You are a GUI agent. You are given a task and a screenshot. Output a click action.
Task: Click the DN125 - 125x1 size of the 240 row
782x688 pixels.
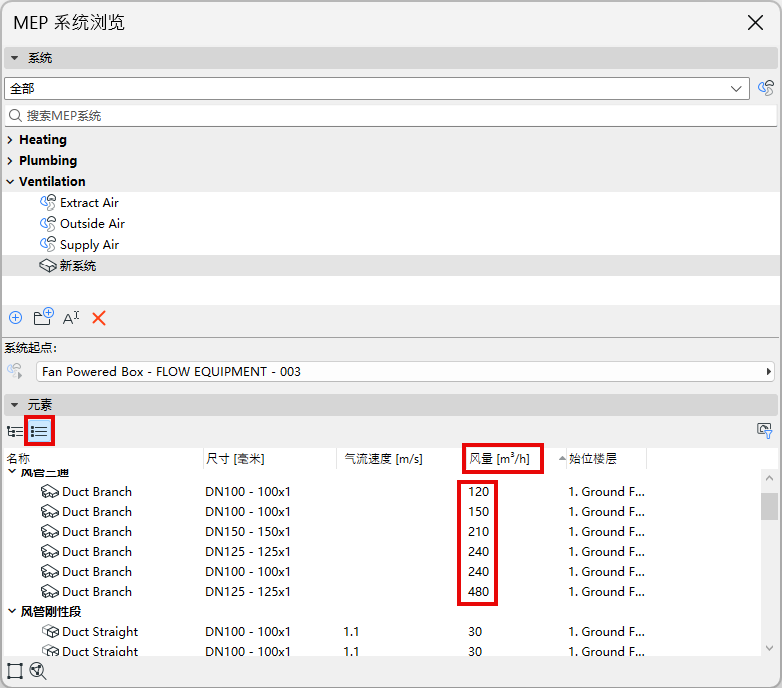[x=248, y=552]
